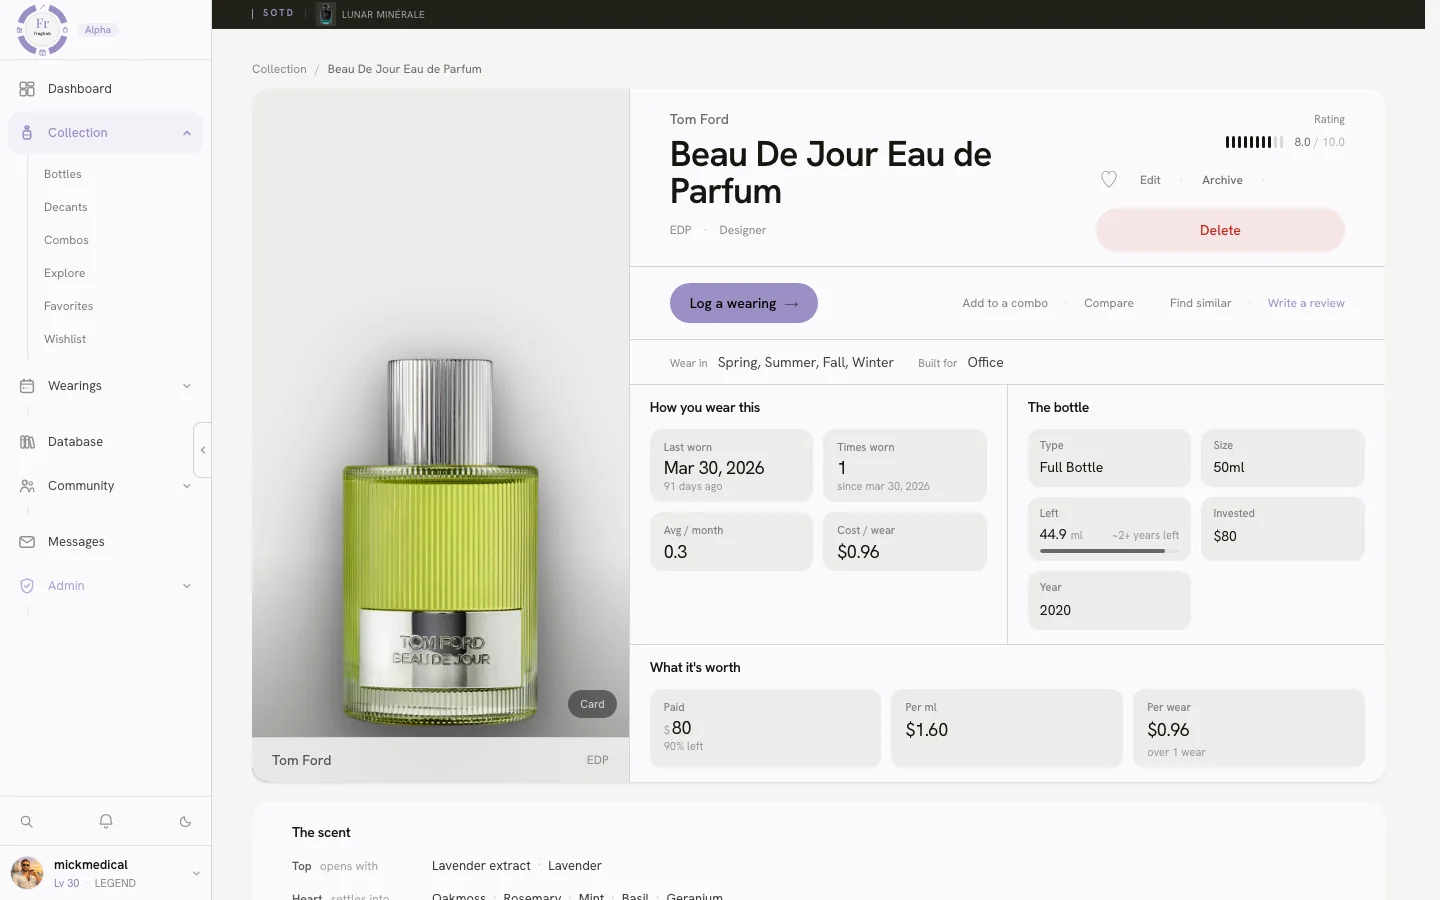Click the Per wear $0.96 card
Viewport: 1440px width, 900px height.
1249,728
